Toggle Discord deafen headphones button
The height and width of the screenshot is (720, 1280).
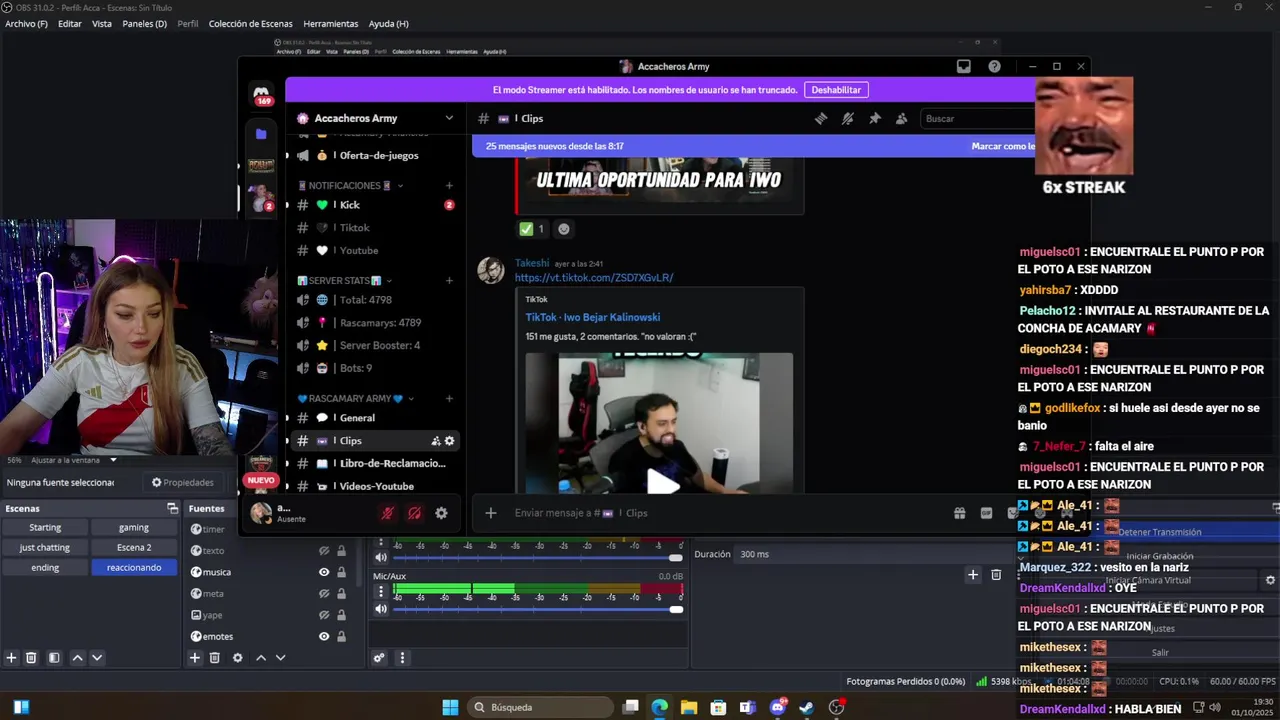414,513
